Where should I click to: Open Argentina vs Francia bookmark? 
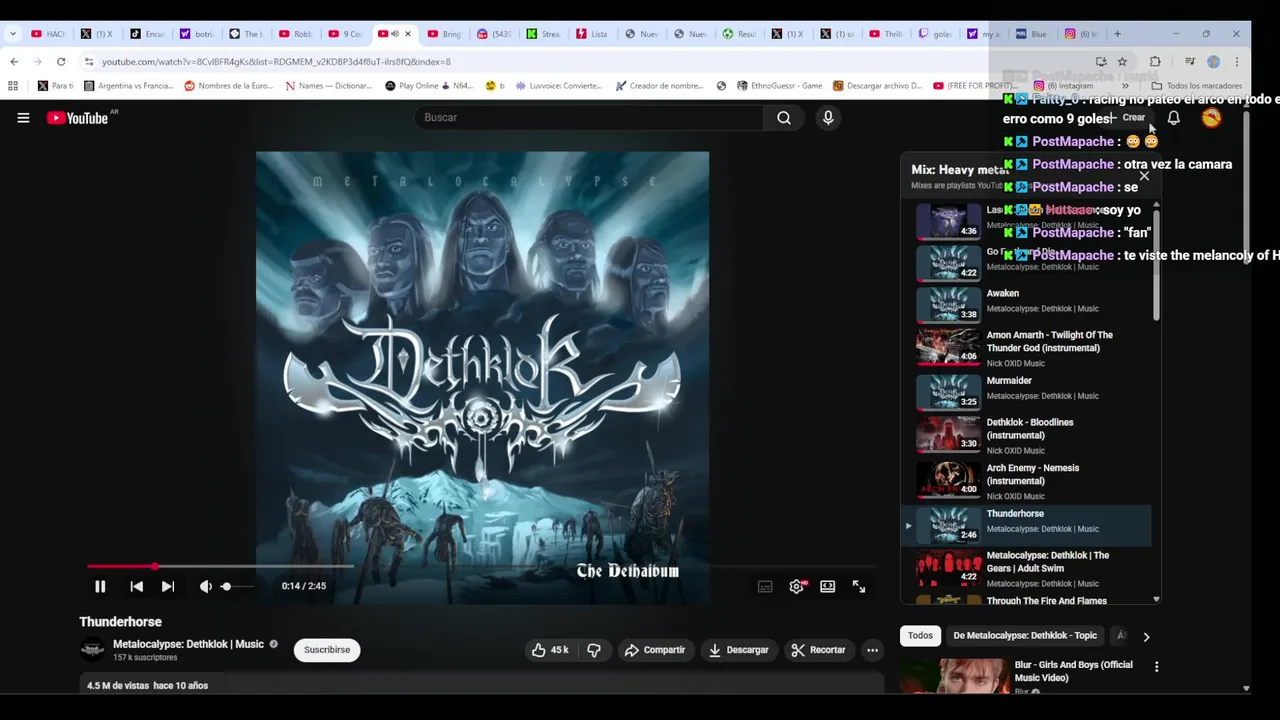(x=128, y=86)
